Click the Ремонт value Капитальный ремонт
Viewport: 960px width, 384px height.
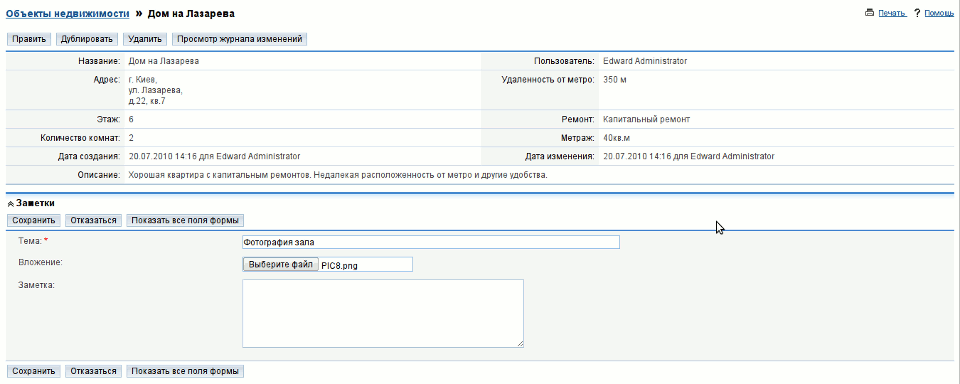coord(647,119)
